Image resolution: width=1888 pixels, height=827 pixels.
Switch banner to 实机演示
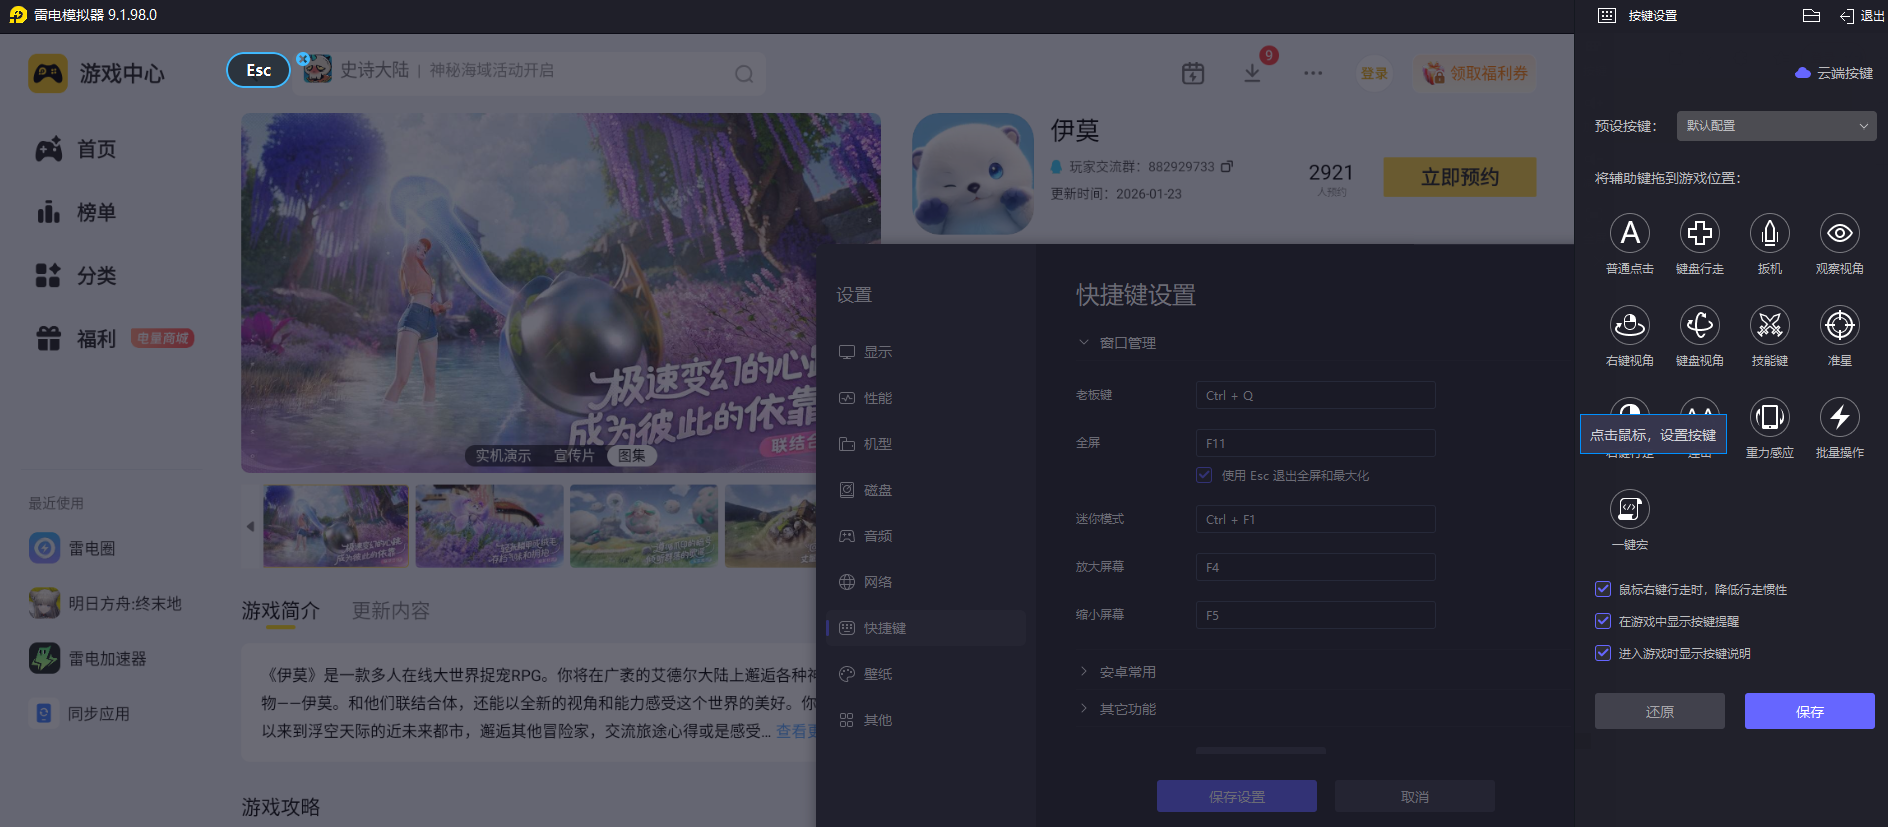pos(503,456)
